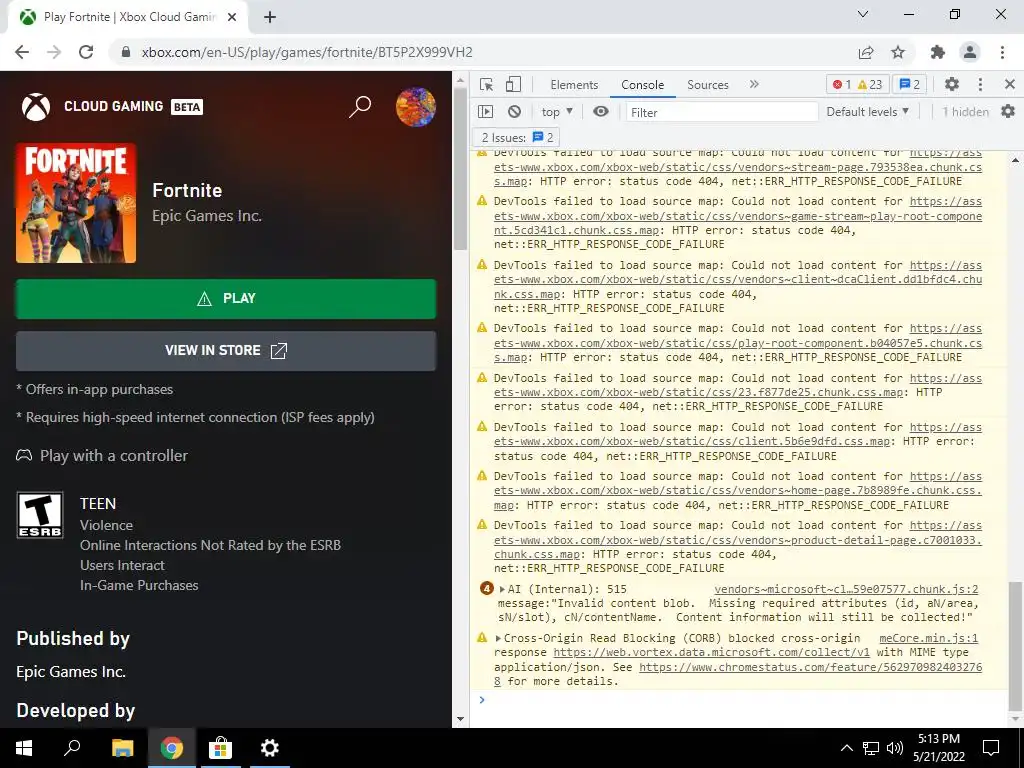Image resolution: width=1024 pixels, height=768 pixels.
Task: Click the ESRB Teen rating badge
Action: tap(40, 515)
